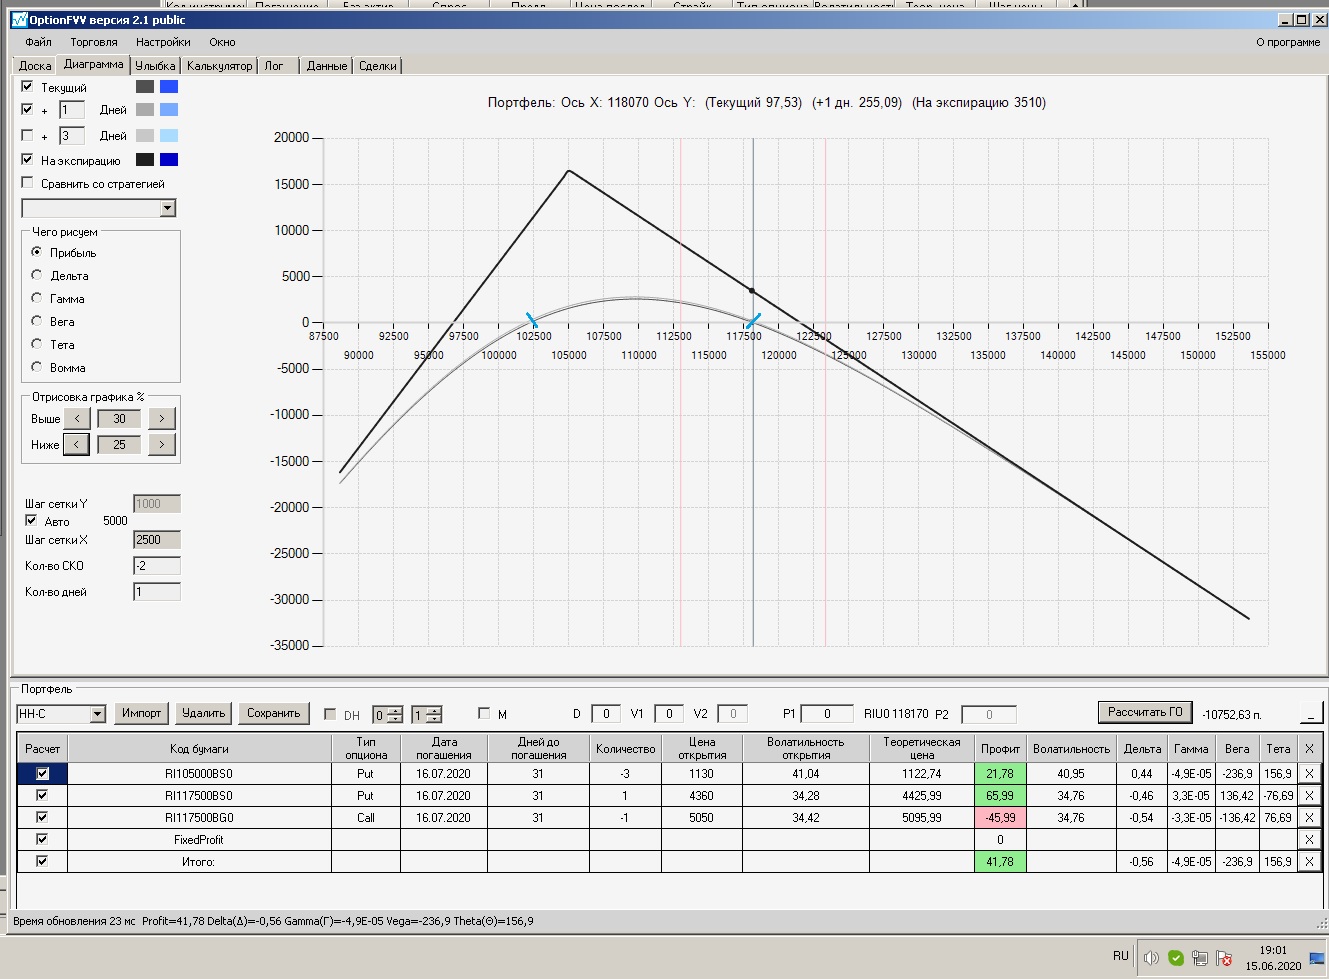Increase the DH spinner value
Image resolution: width=1329 pixels, height=979 pixels.
[x=395, y=710]
